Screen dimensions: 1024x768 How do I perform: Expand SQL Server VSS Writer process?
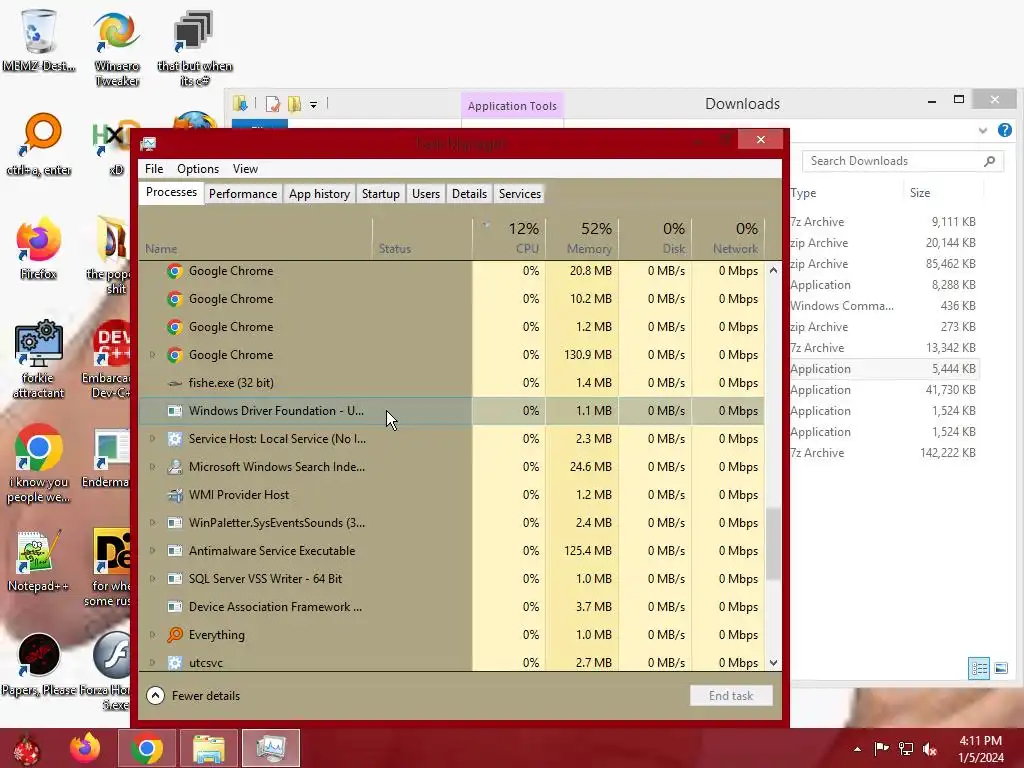coord(152,579)
